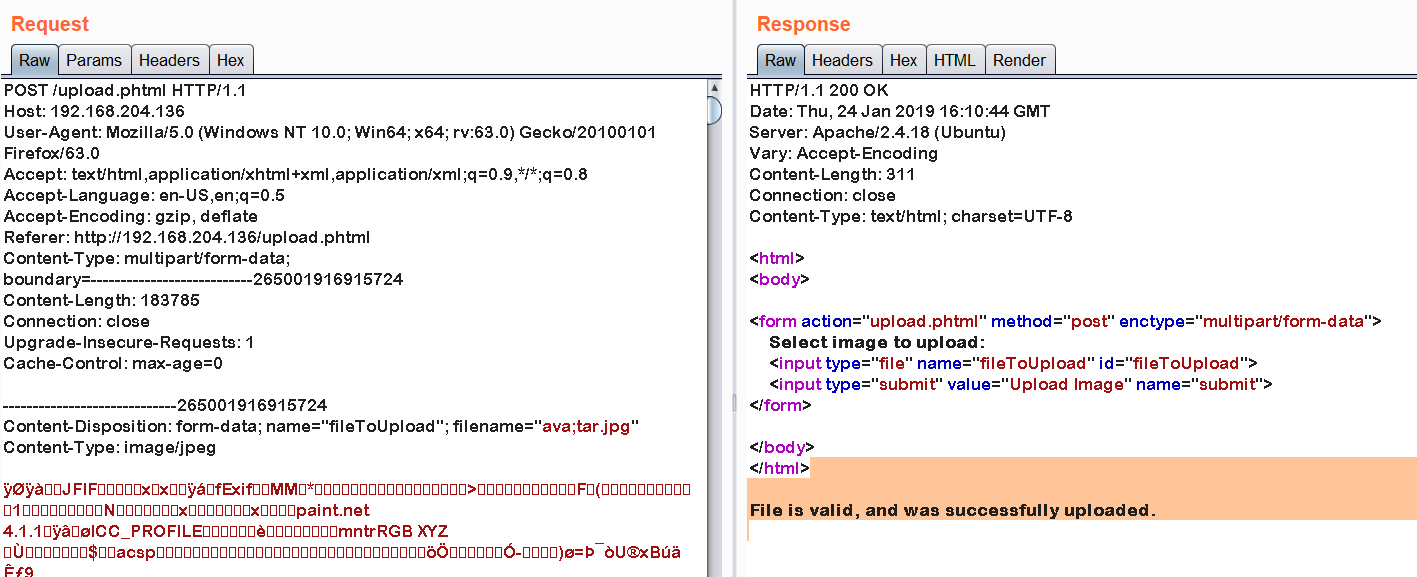1417x577 pixels.
Task: Click the Referer header line
Action: tap(187, 237)
